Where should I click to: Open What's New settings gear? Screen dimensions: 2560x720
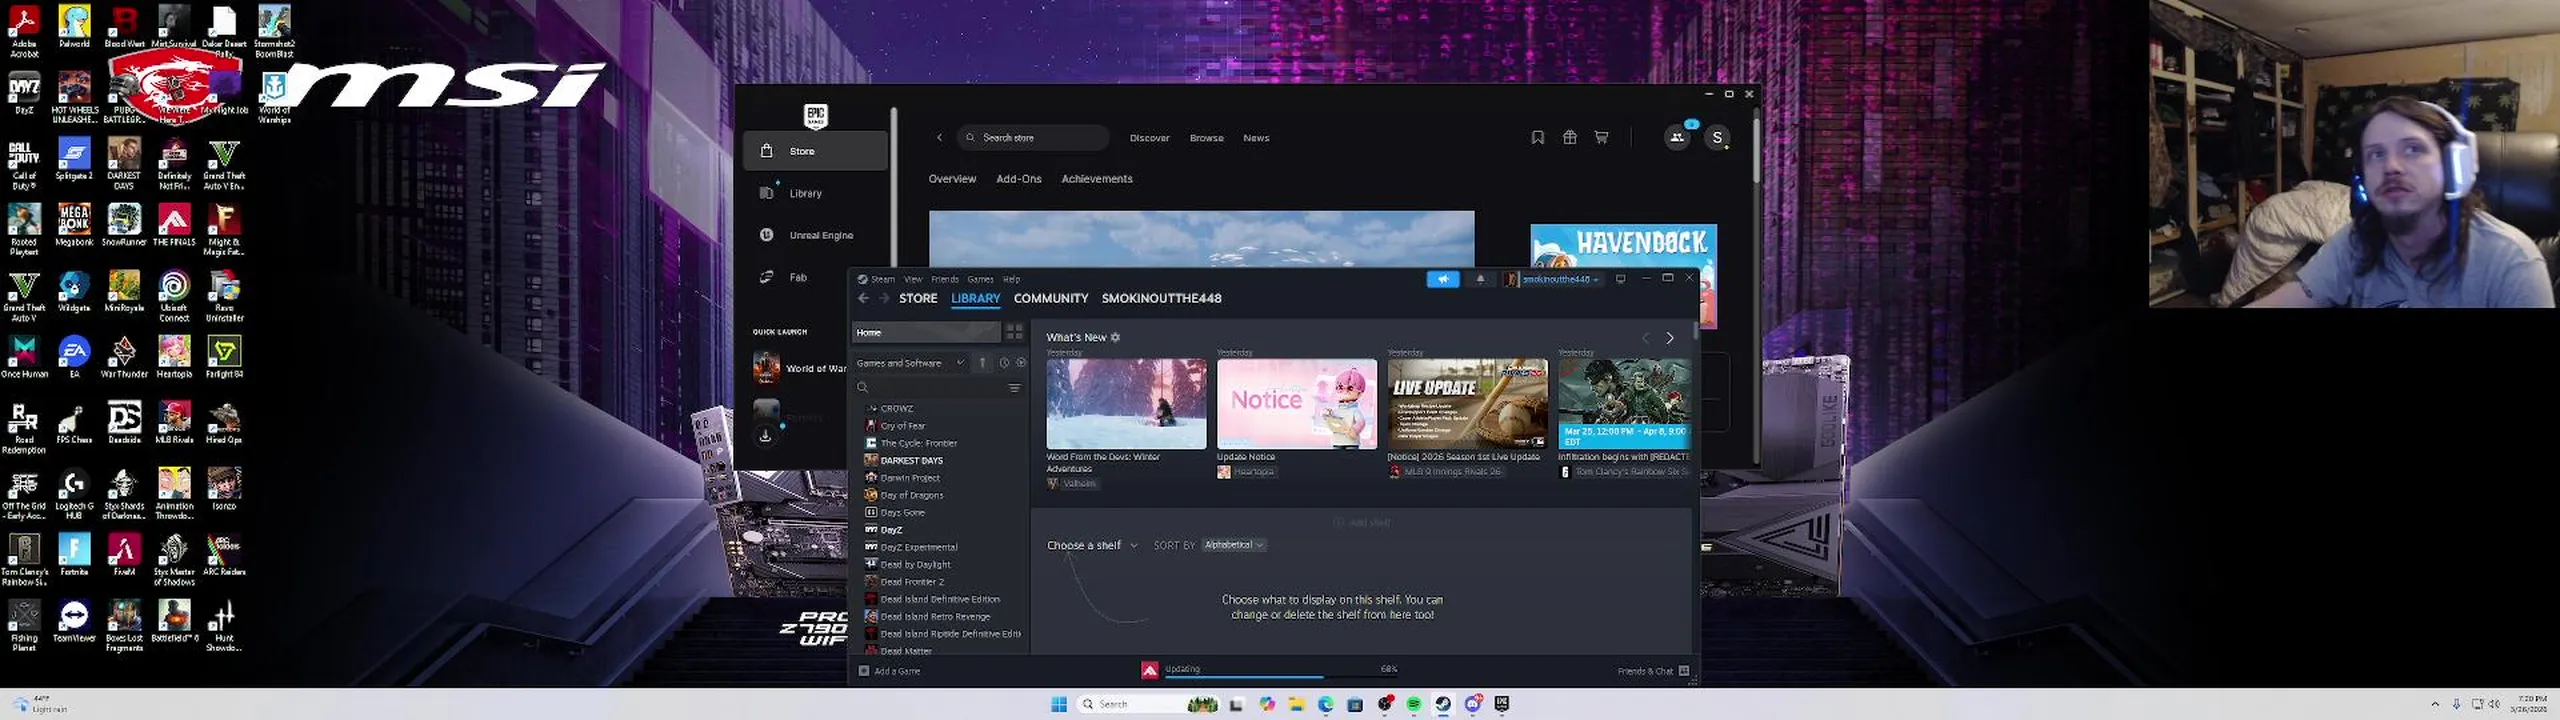1115,338
